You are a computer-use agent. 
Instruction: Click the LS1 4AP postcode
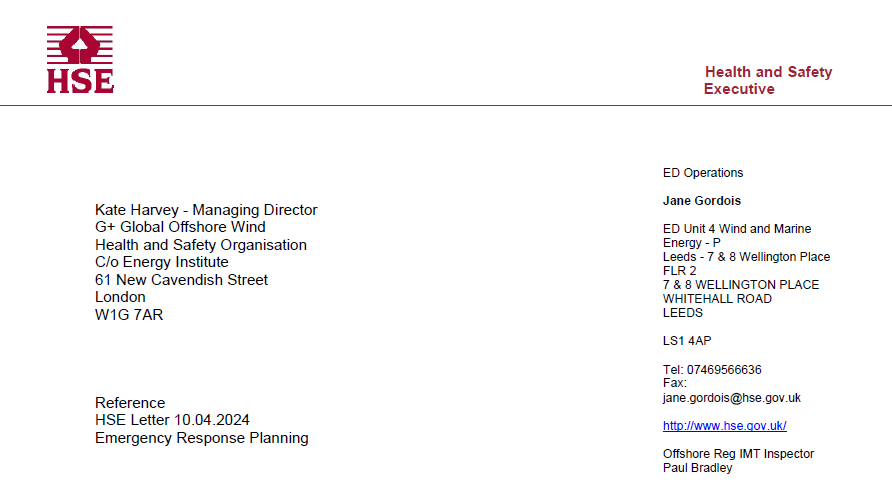tap(687, 341)
